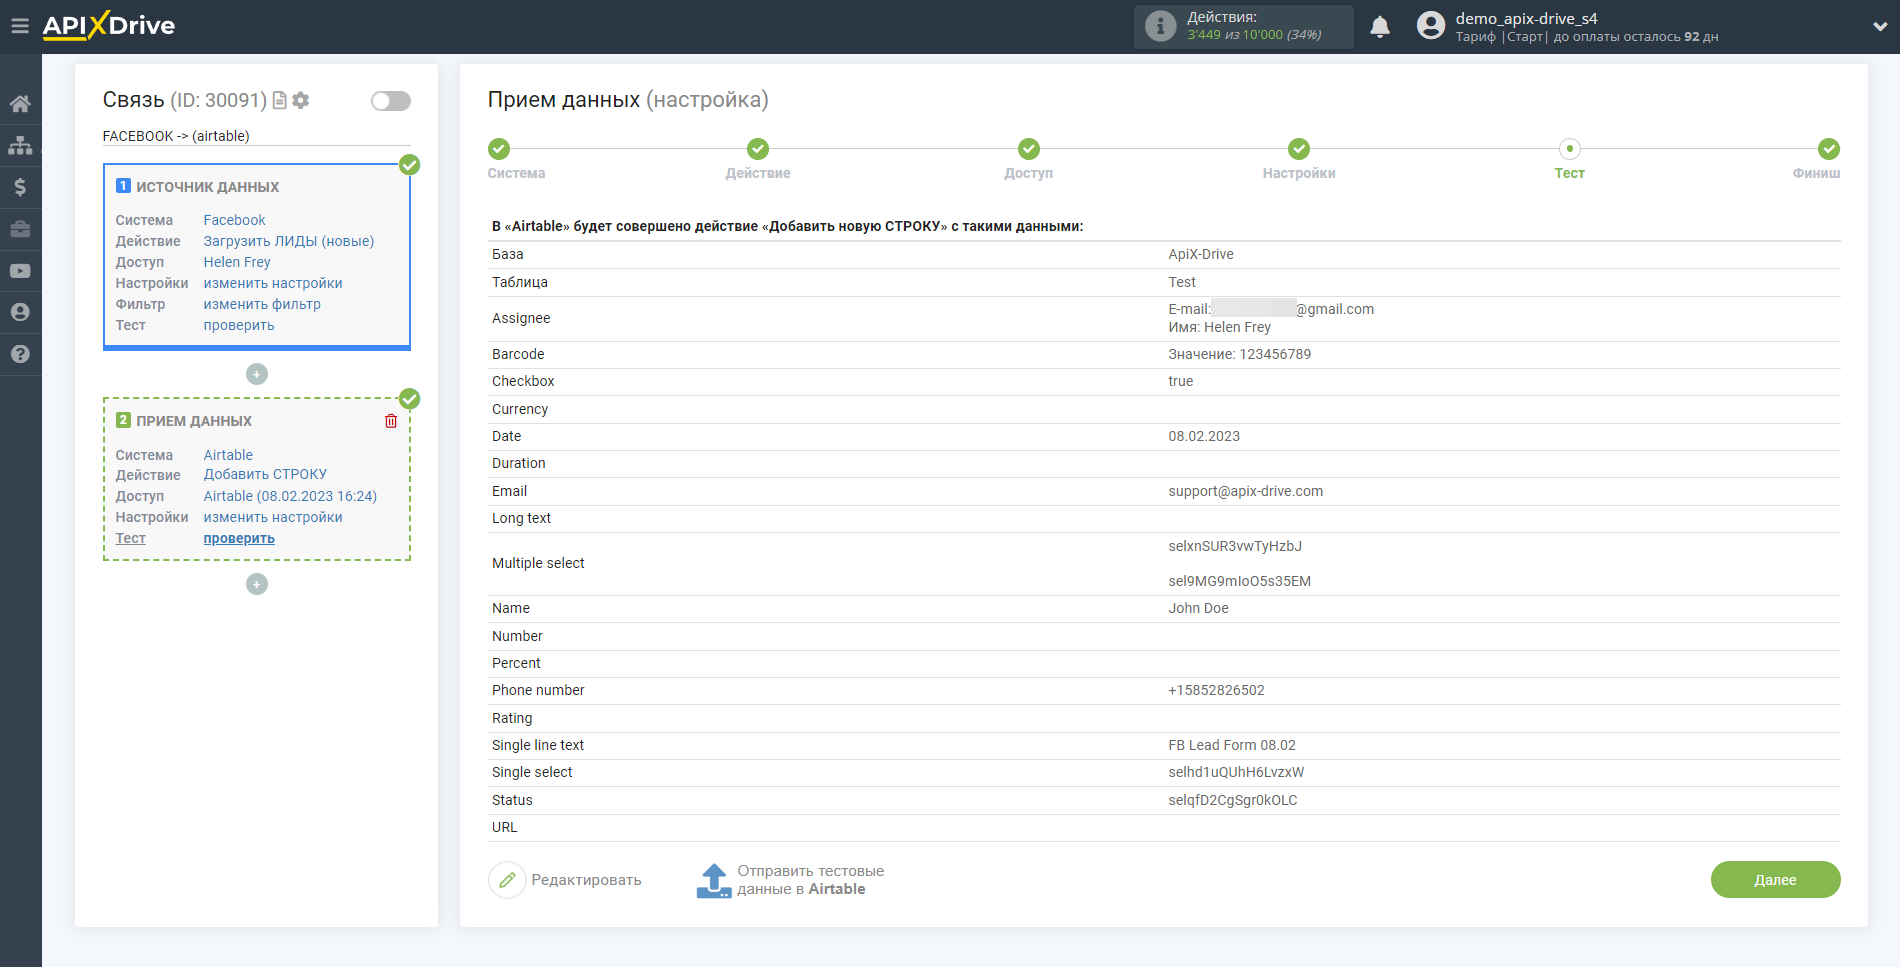1900x967 pixels.
Task: Click Загрузить ЛИДЫ (новые) link
Action: coord(289,241)
